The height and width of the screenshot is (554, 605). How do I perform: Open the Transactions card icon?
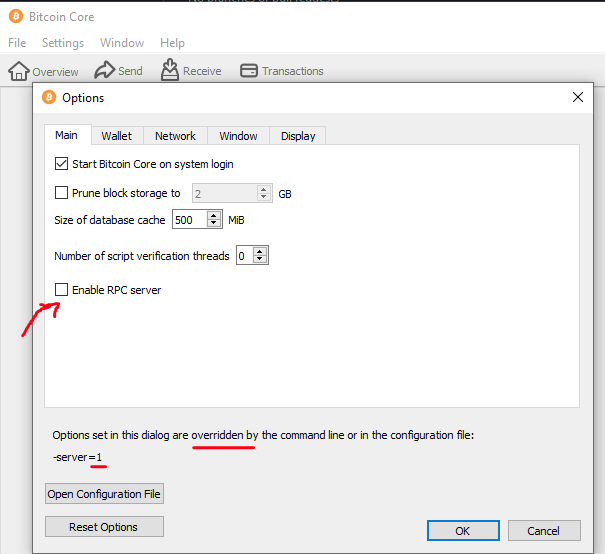coord(249,71)
